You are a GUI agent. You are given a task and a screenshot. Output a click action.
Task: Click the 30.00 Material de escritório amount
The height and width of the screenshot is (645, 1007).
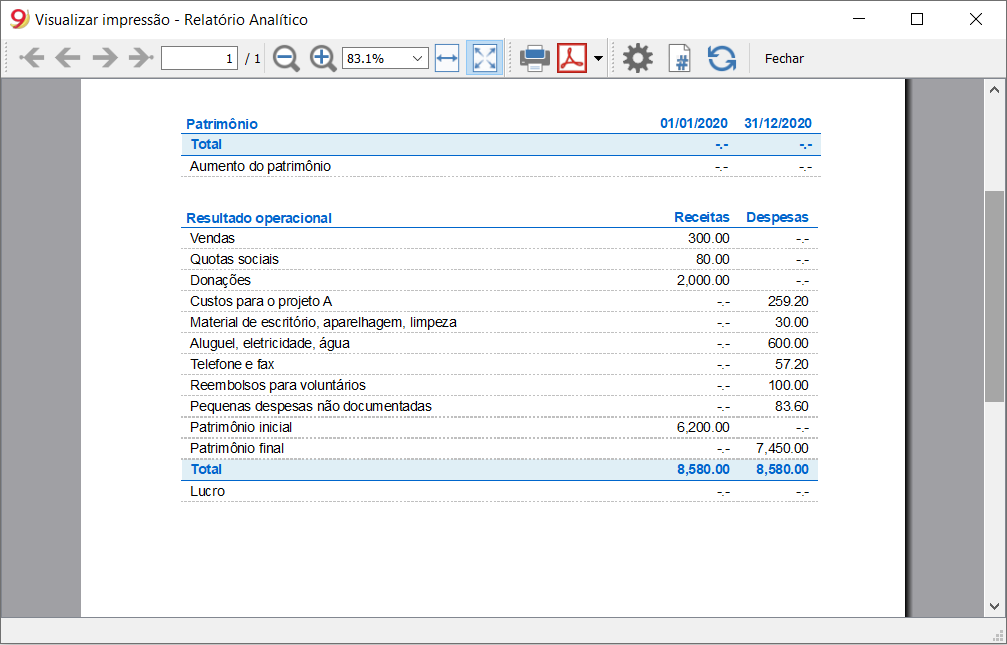pyautogui.click(x=792, y=322)
